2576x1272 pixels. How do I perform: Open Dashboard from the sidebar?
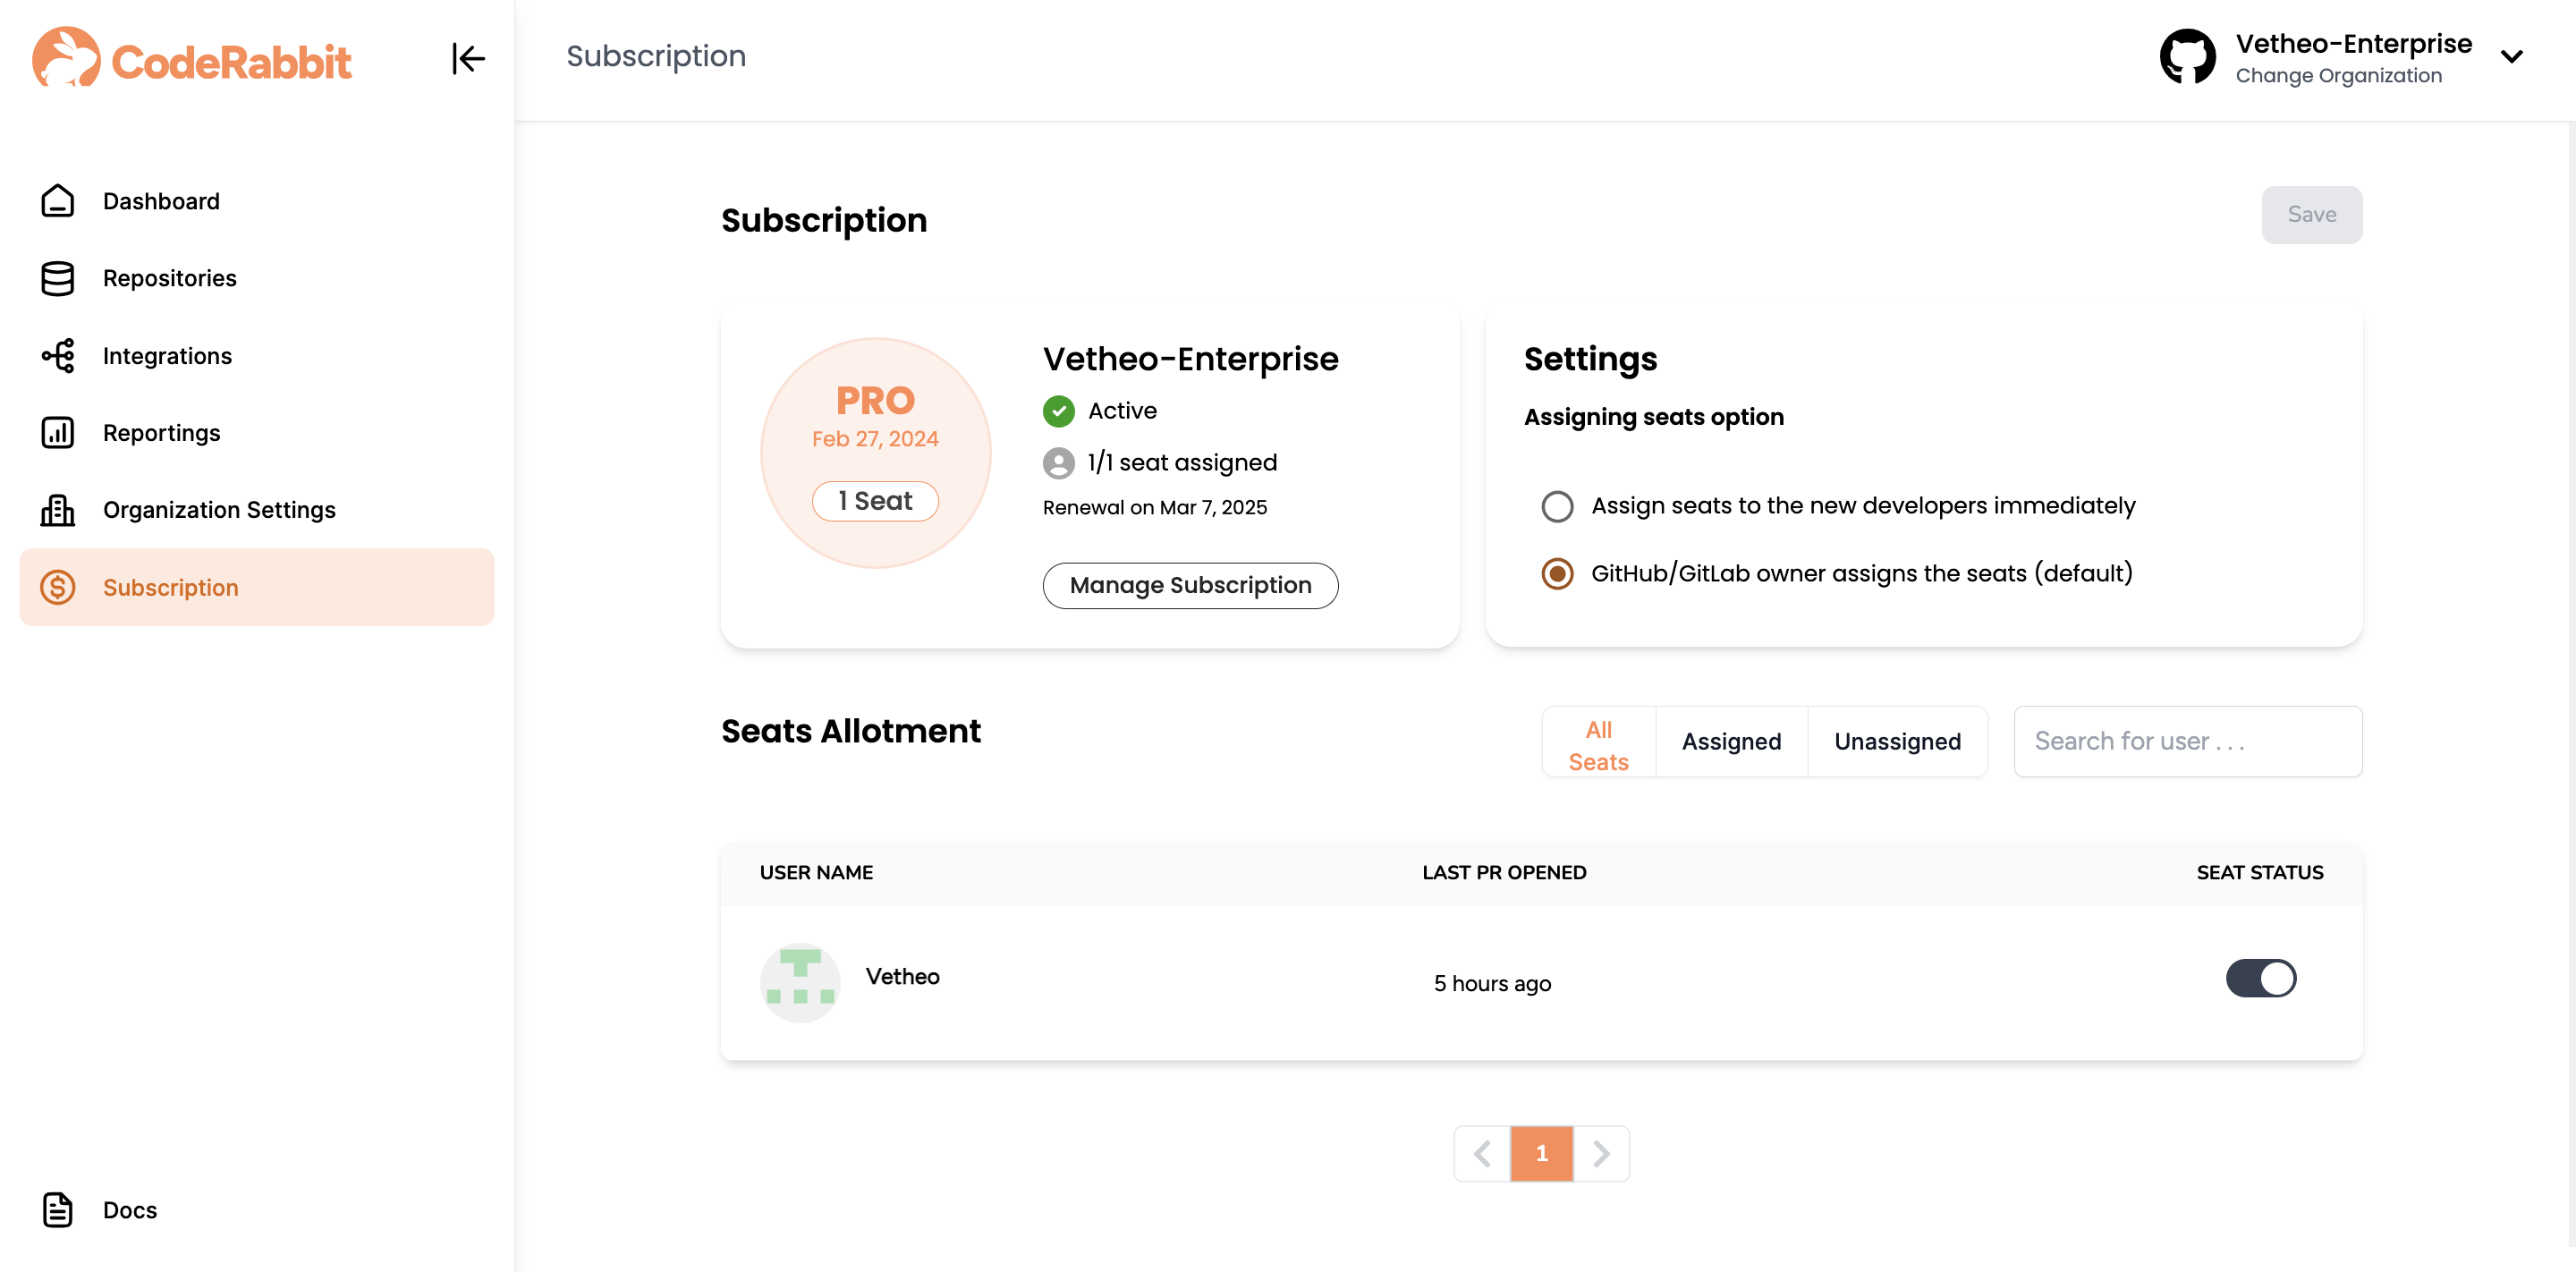pos(160,201)
